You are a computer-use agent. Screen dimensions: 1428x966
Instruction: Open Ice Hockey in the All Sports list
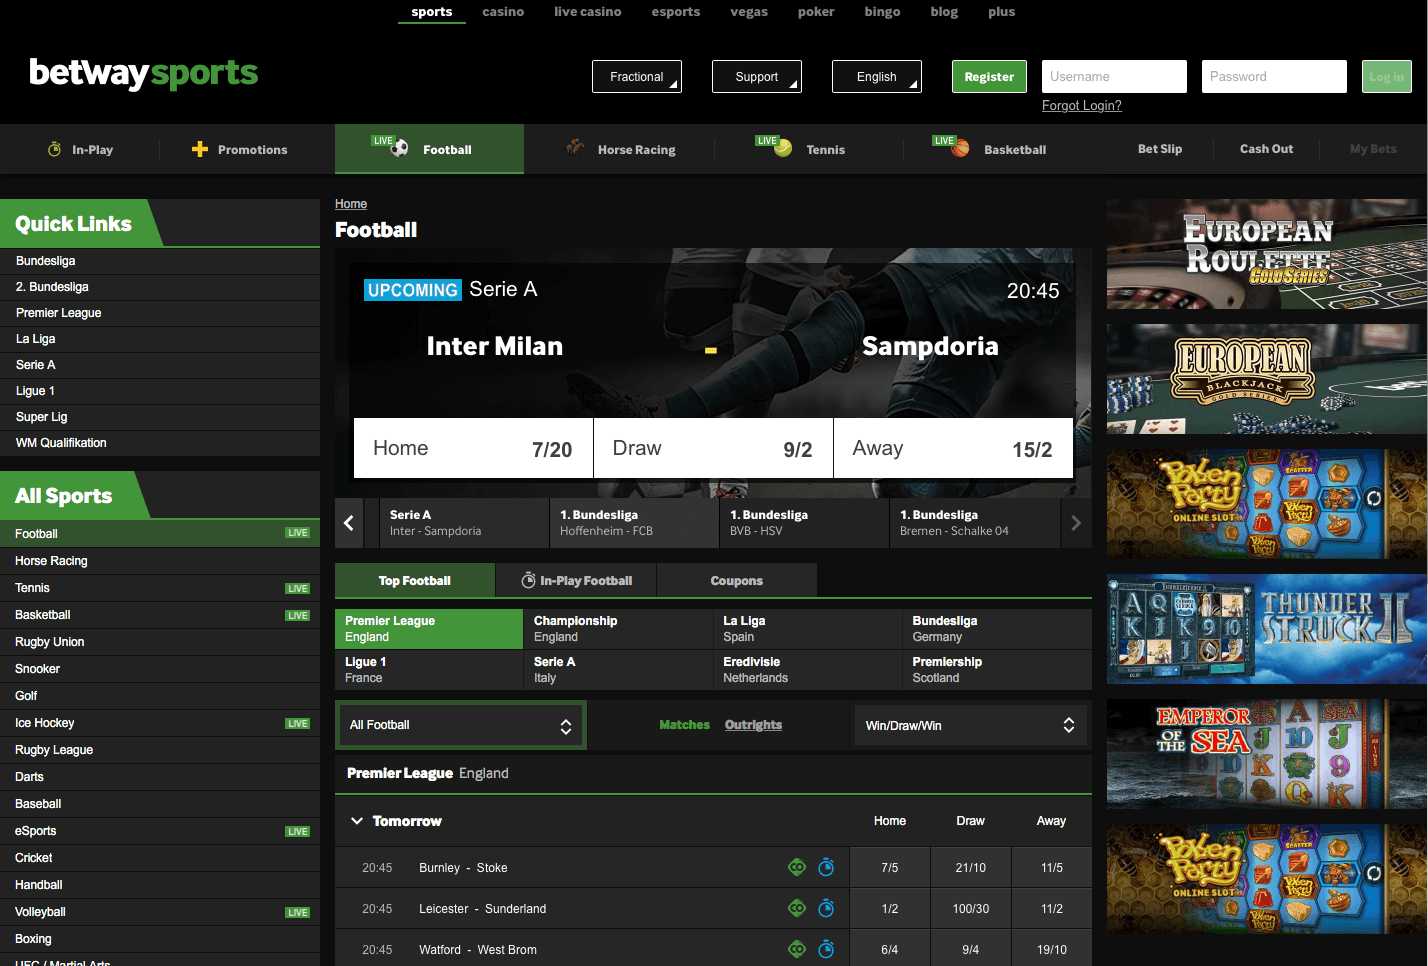click(x=160, y=723)
